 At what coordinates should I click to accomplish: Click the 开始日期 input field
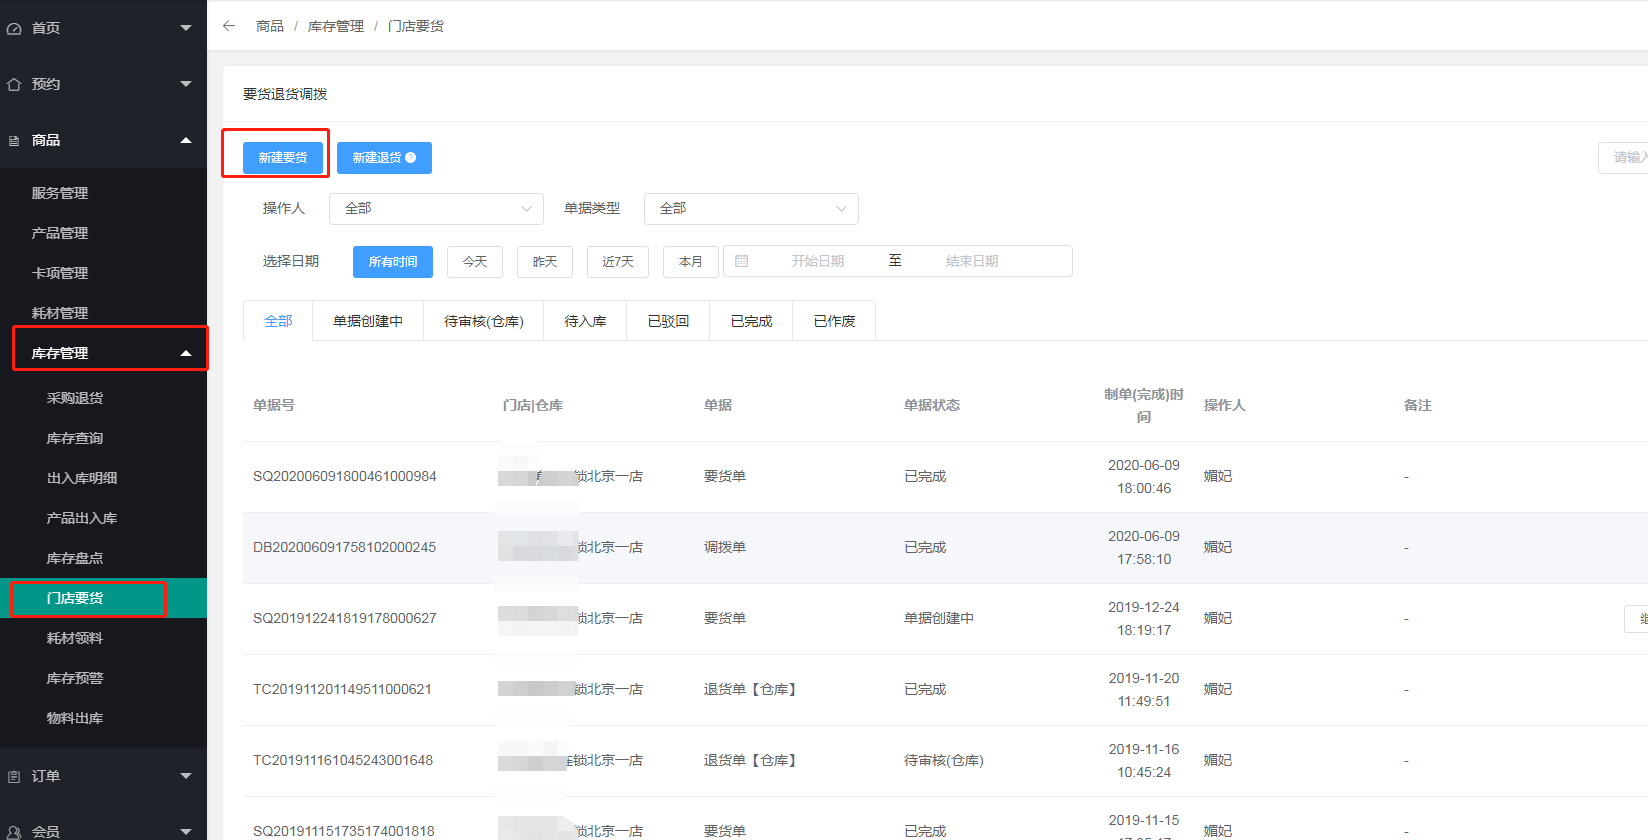click(x=817, y=261)
